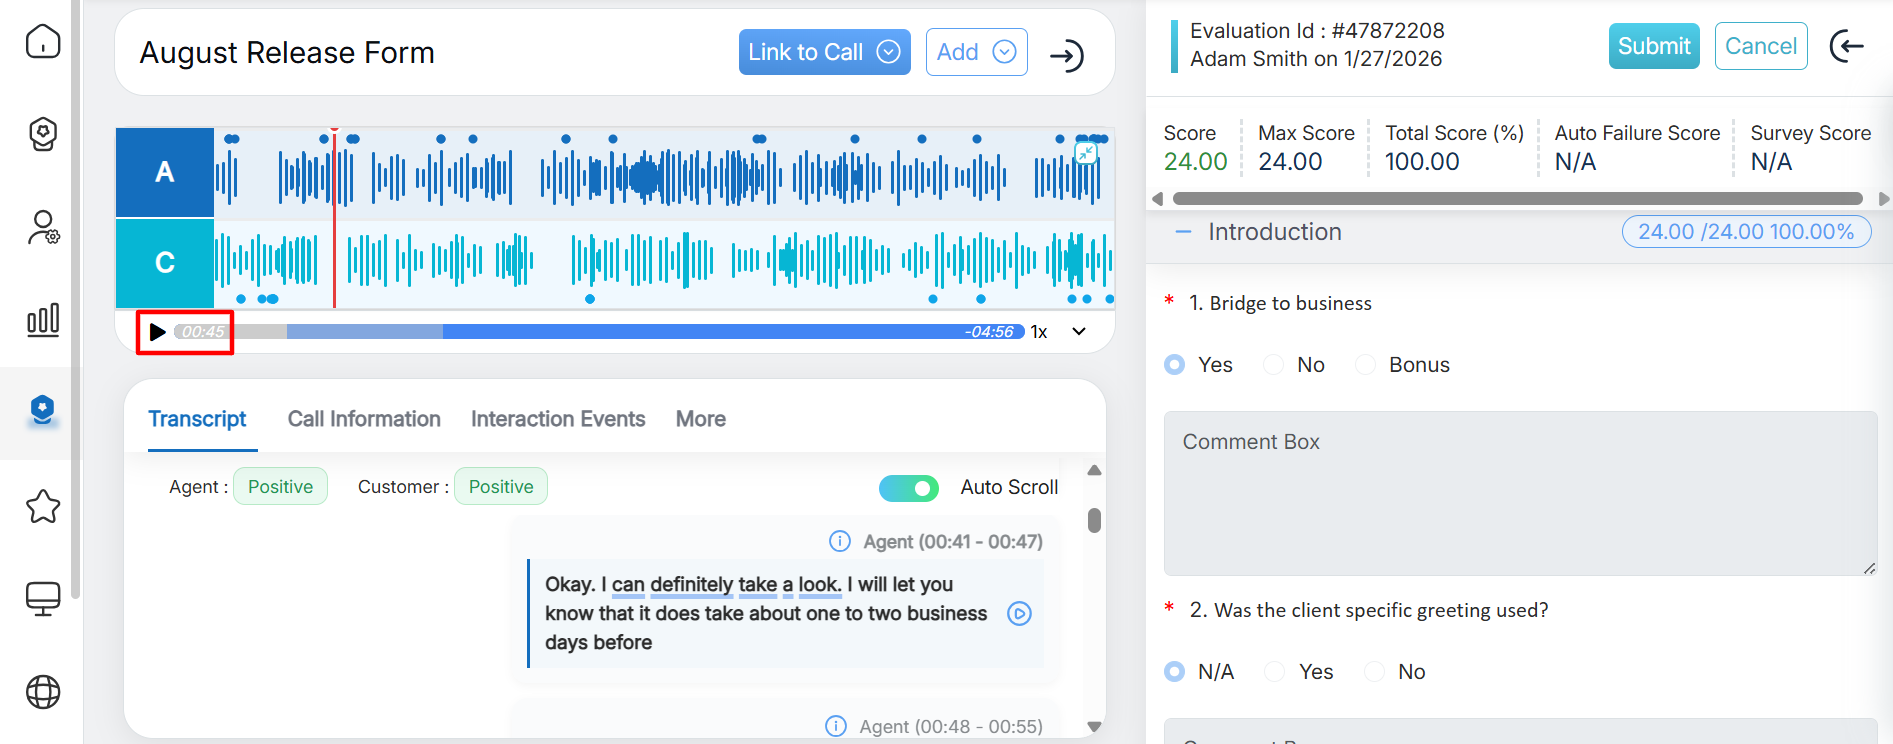Open the bar chart reports icon
The height and width of the screenshot is (744, 1893).
point(43,320)
